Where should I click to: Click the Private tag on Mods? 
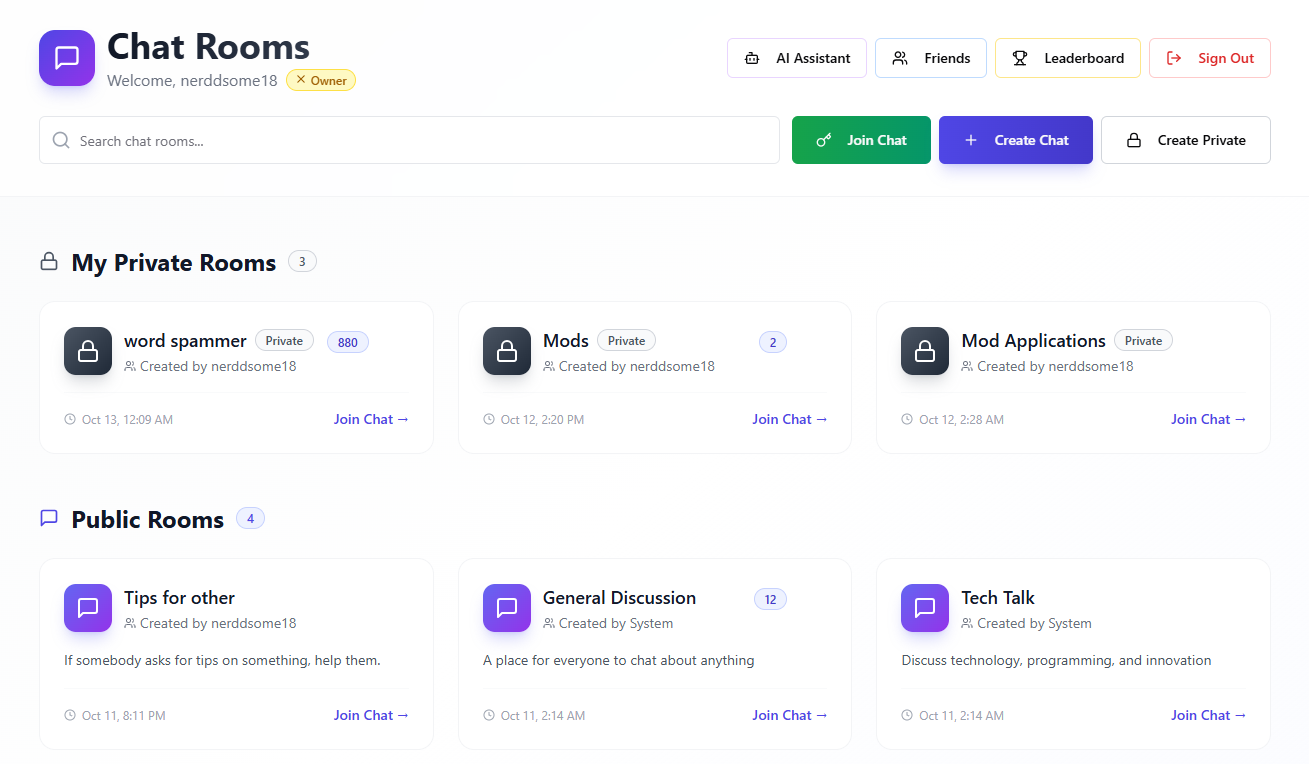(x=626, y=341)
